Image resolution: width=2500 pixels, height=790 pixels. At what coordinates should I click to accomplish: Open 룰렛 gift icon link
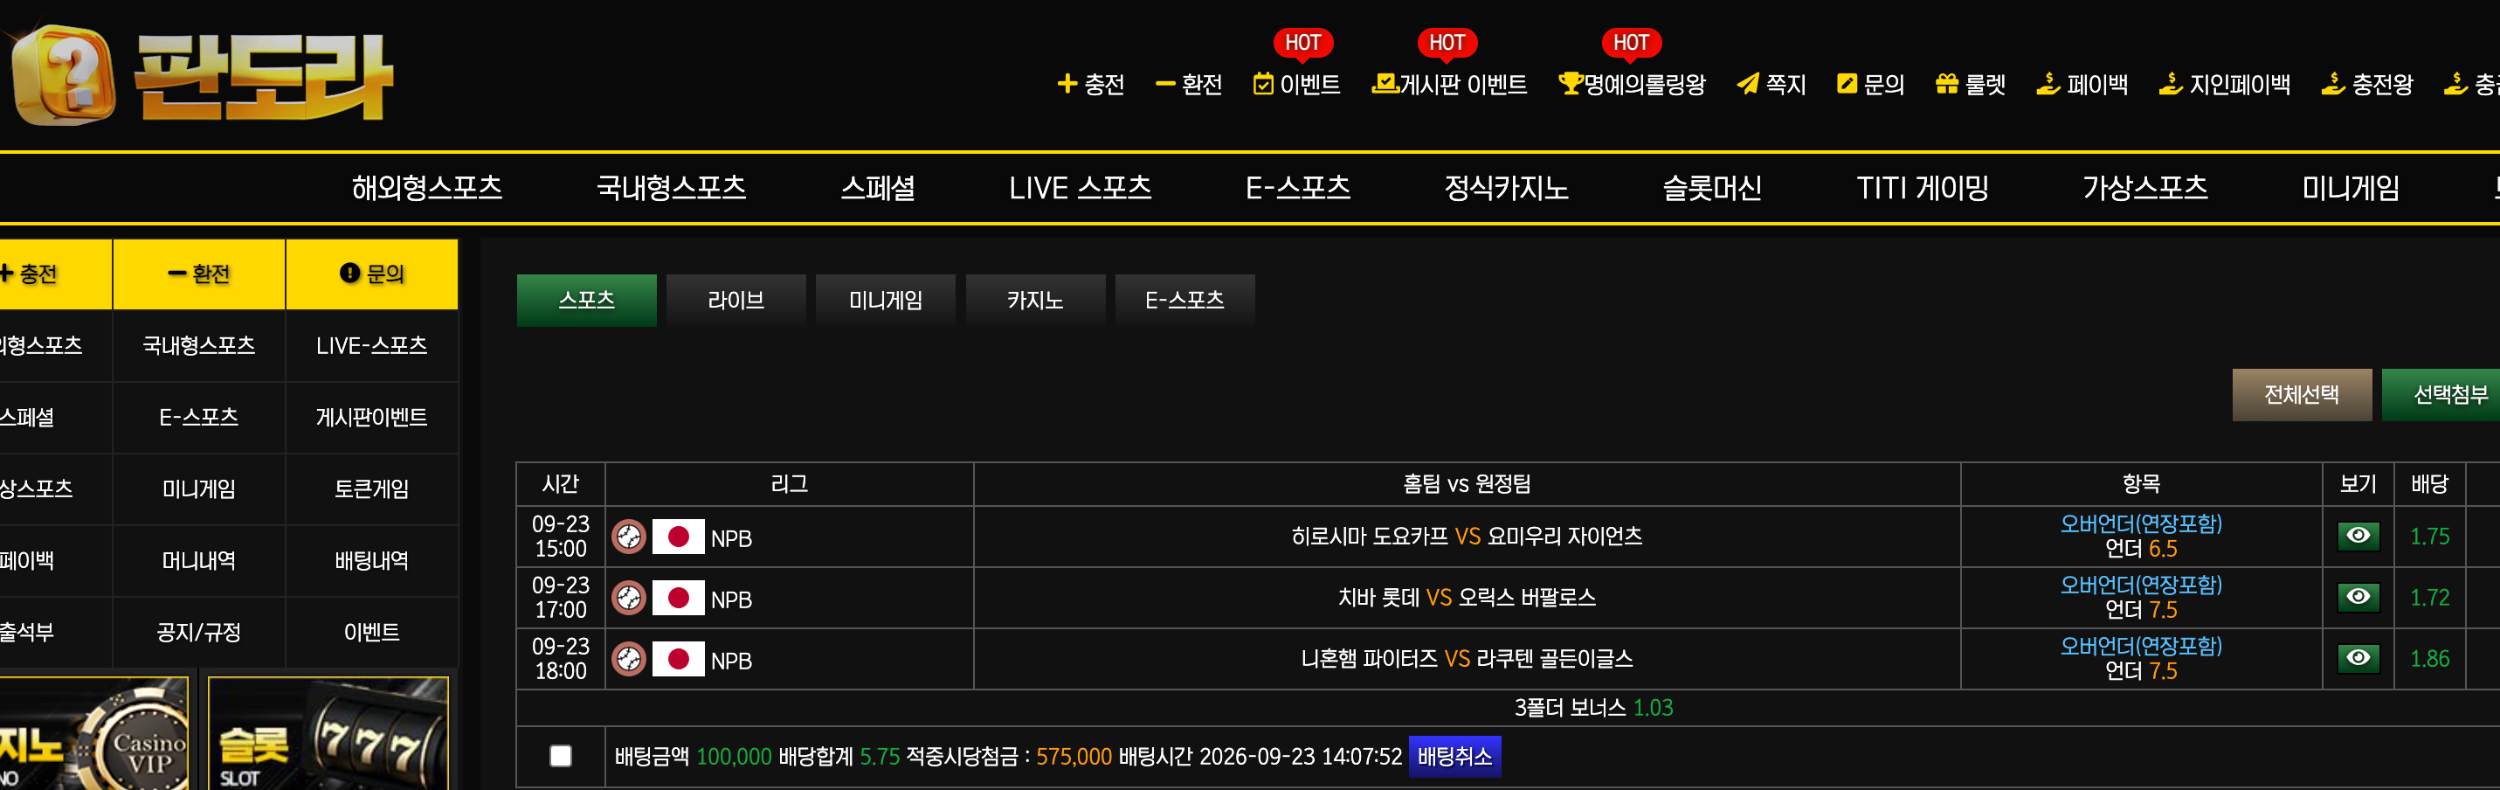1971,85
